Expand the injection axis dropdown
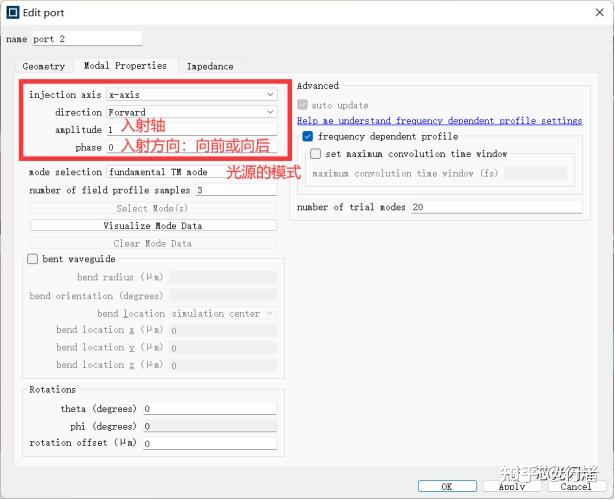This screenshot has height=500, width=615. [x=192, y=95]
